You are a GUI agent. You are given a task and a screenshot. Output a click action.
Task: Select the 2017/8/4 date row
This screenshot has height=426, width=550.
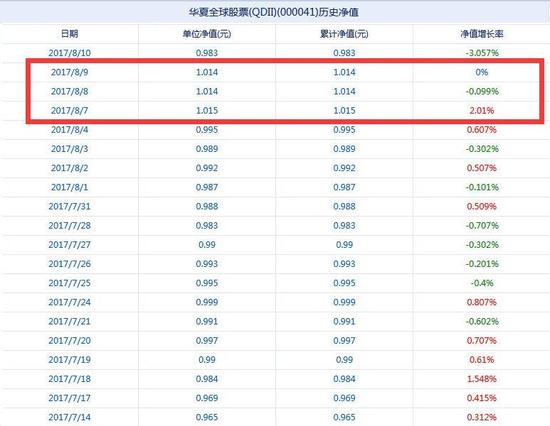point(275,130)
